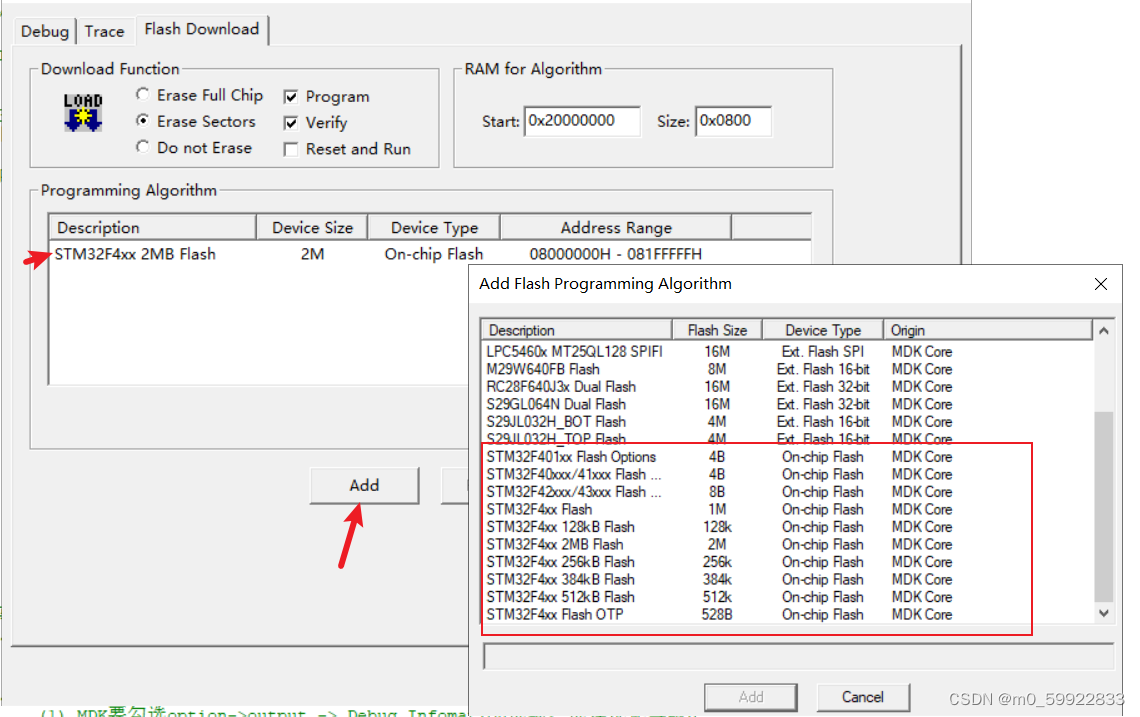Select the Erase Full Chip option
The height and width of the screenshot is (717, 1140).
coord(143,95)
